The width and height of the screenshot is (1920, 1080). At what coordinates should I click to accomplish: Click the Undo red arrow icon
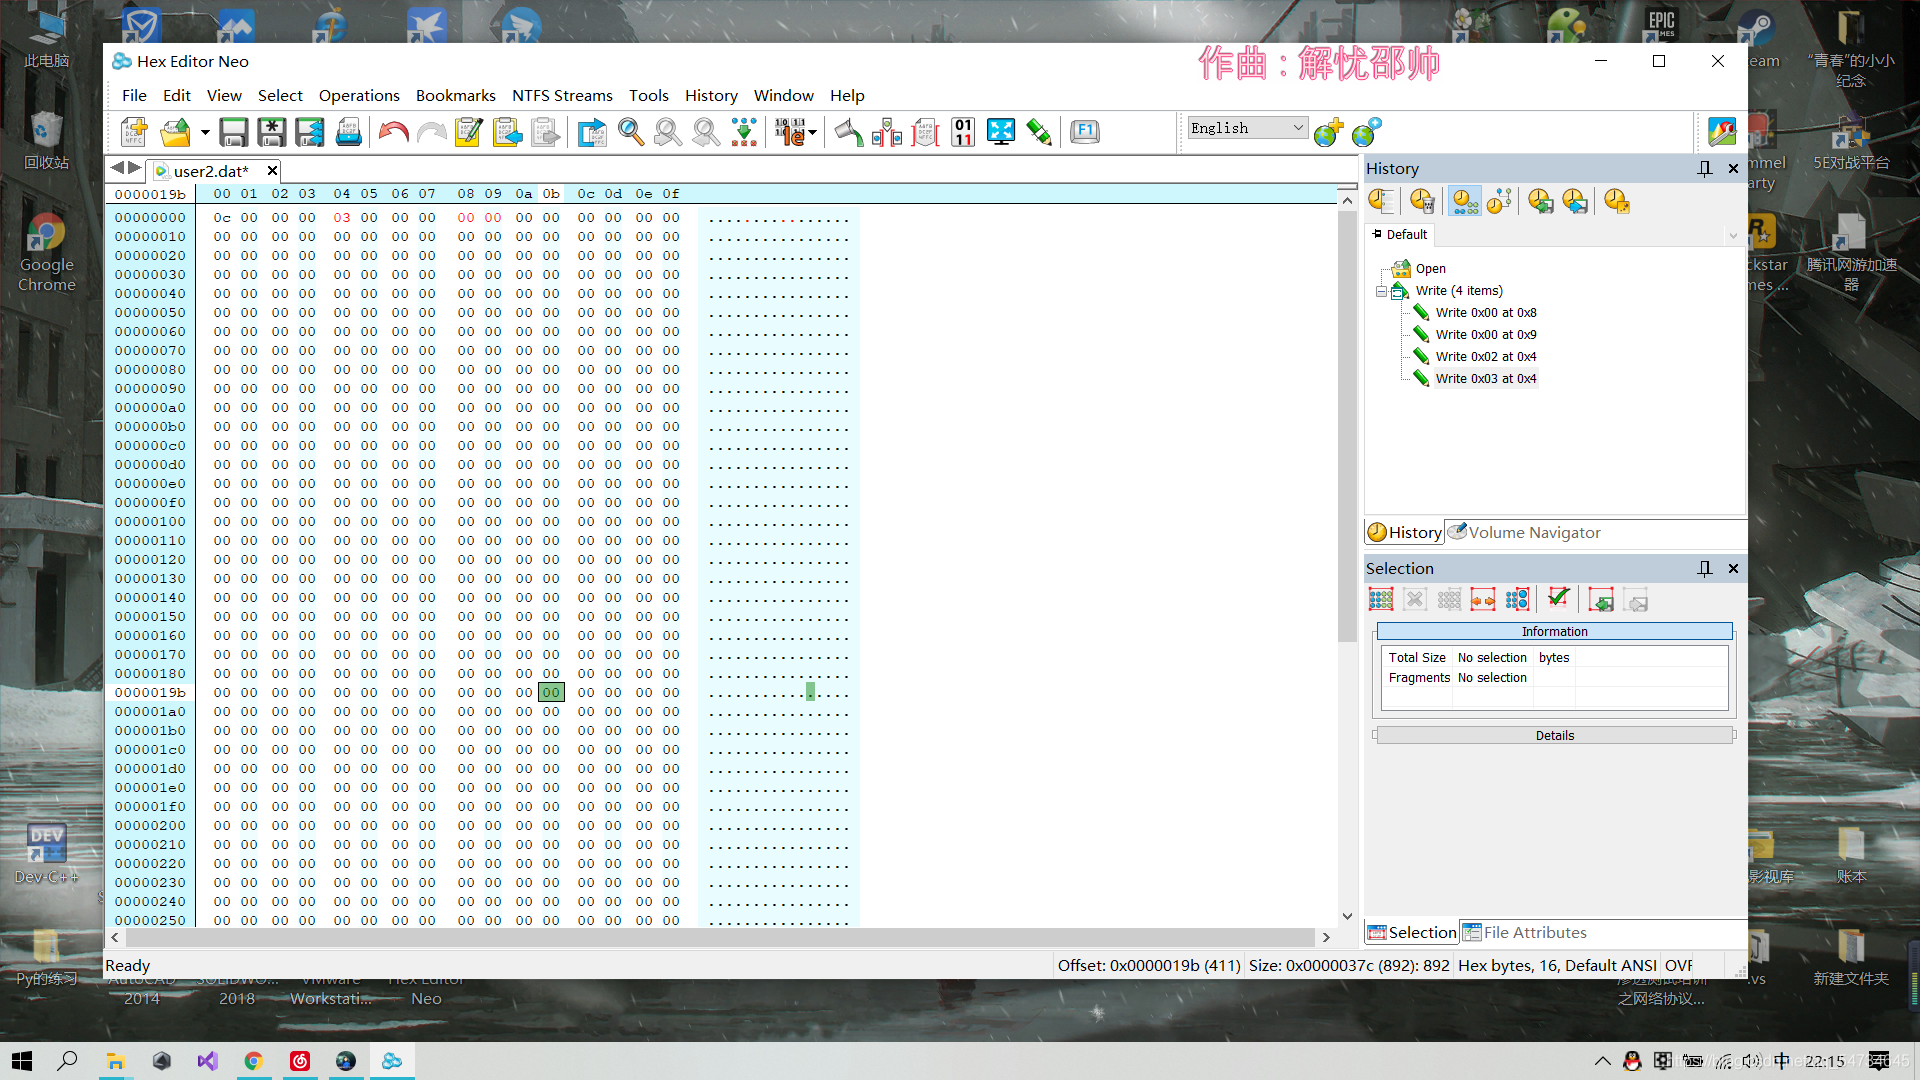[x=394, y=132]
